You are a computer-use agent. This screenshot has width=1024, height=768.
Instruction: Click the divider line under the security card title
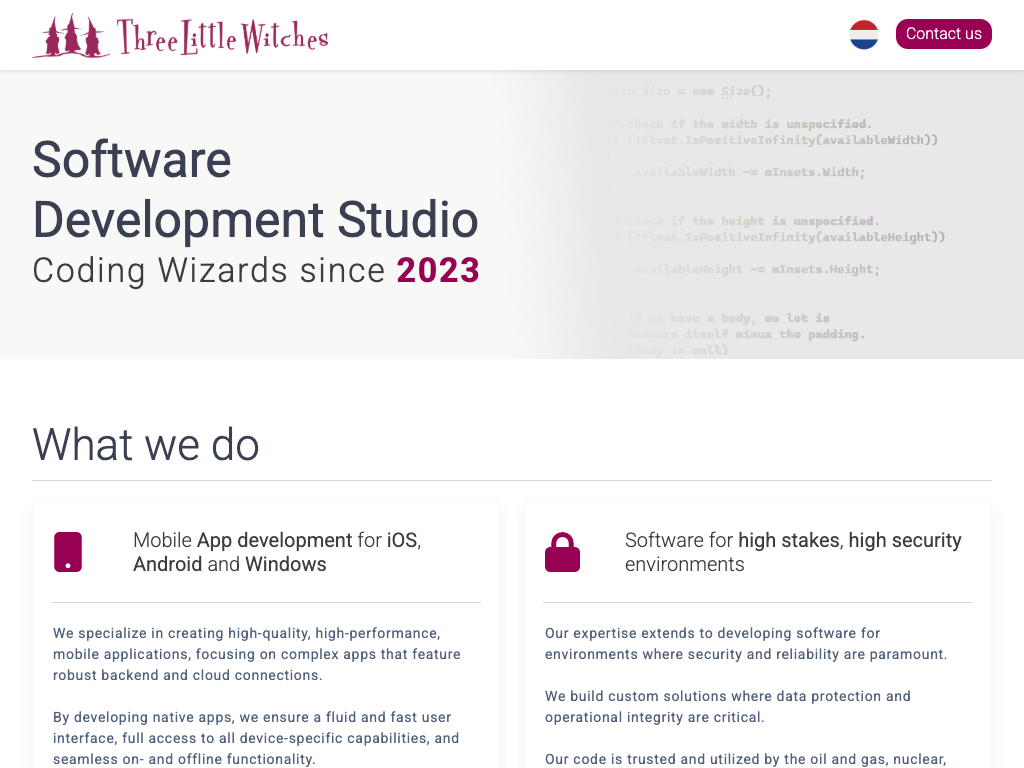pos(758,602)
